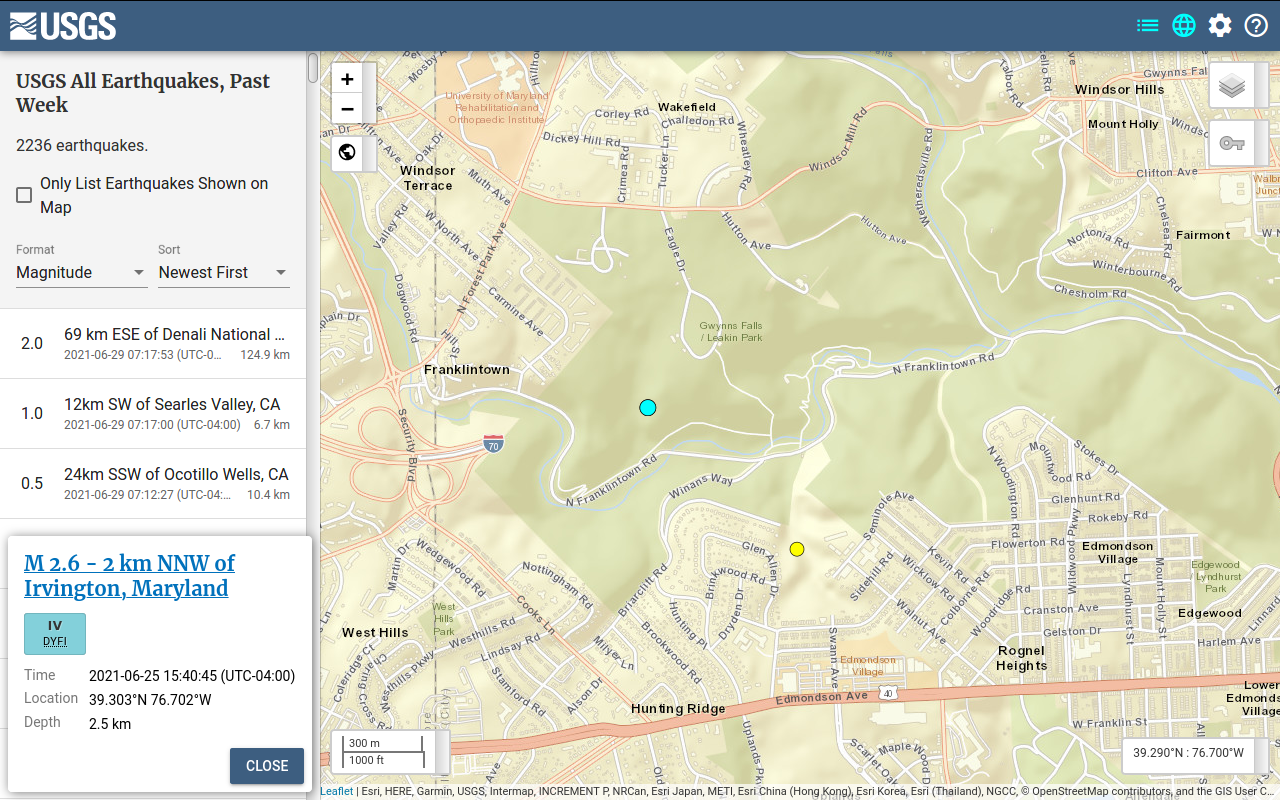Click the IV DYFI intensity badge
The height and width of the screenshot is (800, 1280).
[x=55, y=633]
